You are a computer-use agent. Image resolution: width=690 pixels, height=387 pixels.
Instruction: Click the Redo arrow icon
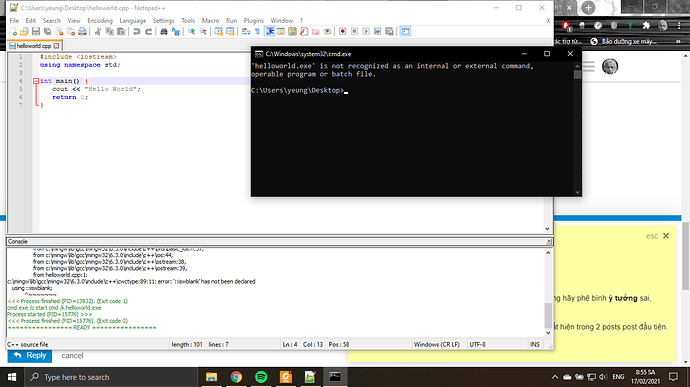pyautogui.click(x=148, y=32)
